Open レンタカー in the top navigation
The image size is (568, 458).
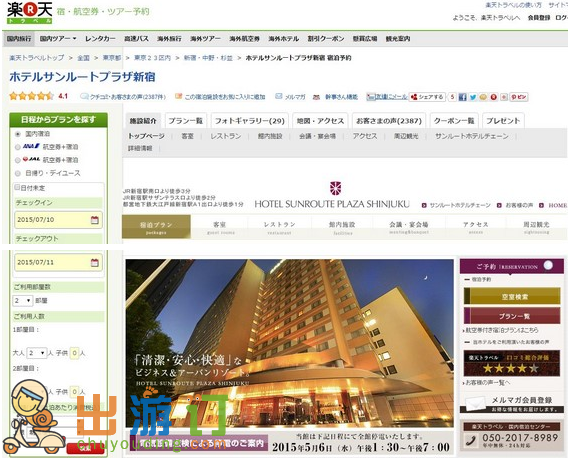point(100,38)
